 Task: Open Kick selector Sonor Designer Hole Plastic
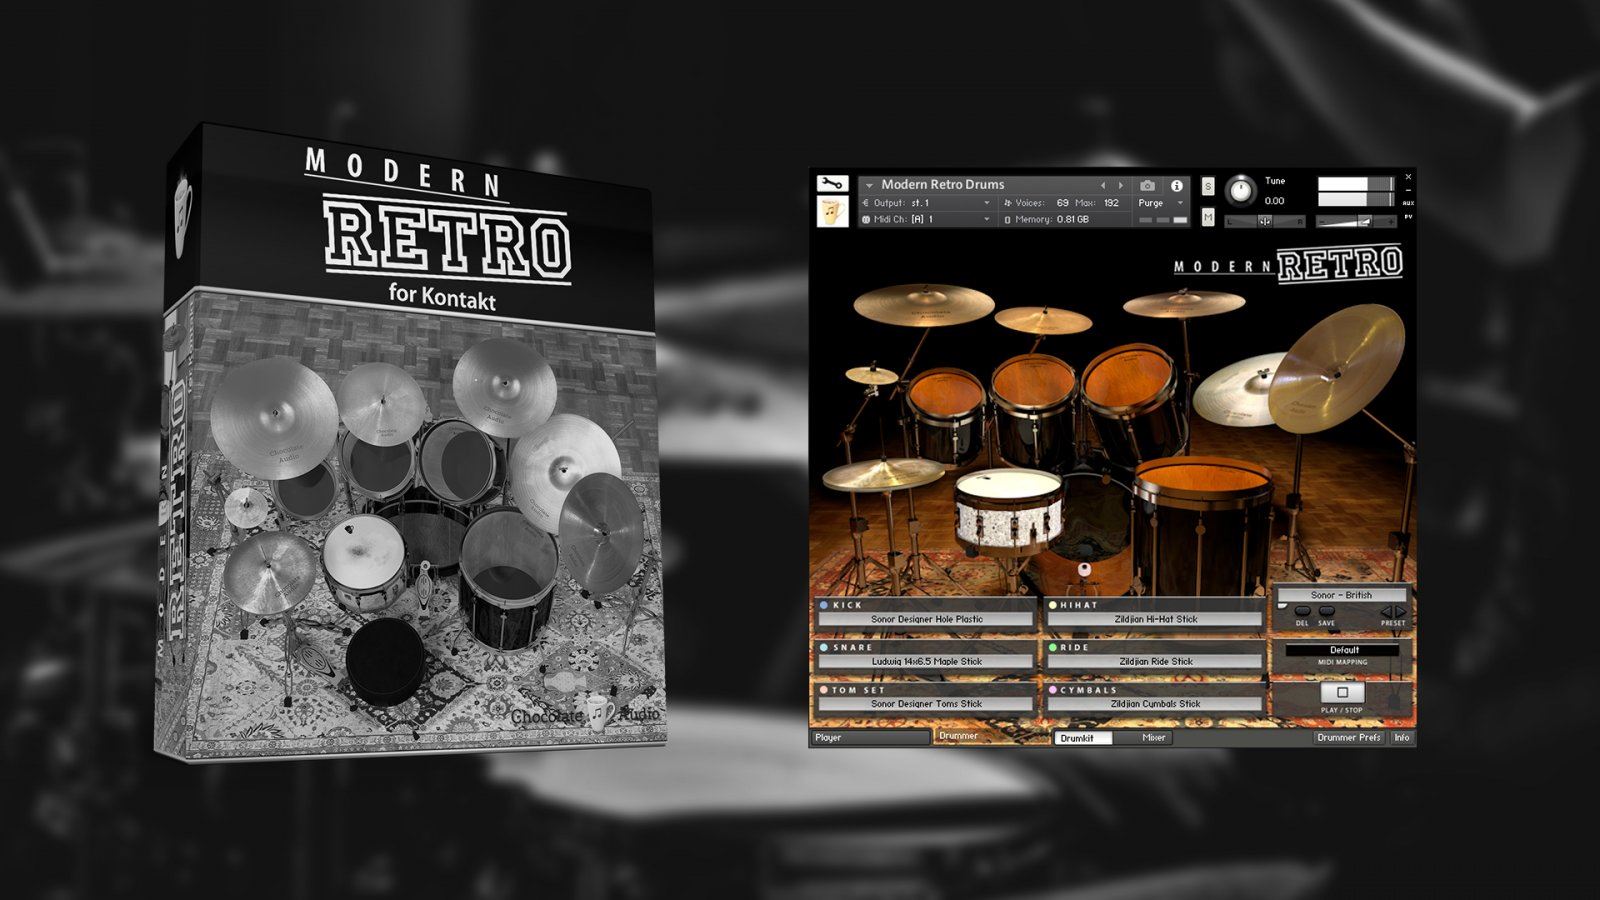[926, 619]
